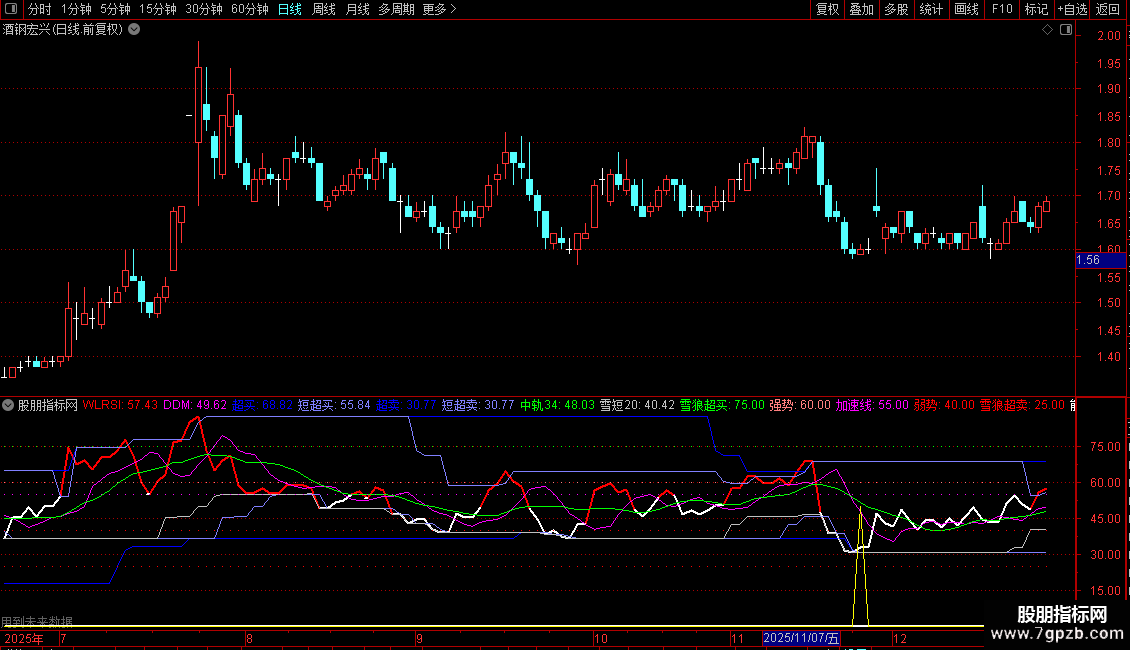
Task: Click the 返回 back button
Action: (1108, 10)
